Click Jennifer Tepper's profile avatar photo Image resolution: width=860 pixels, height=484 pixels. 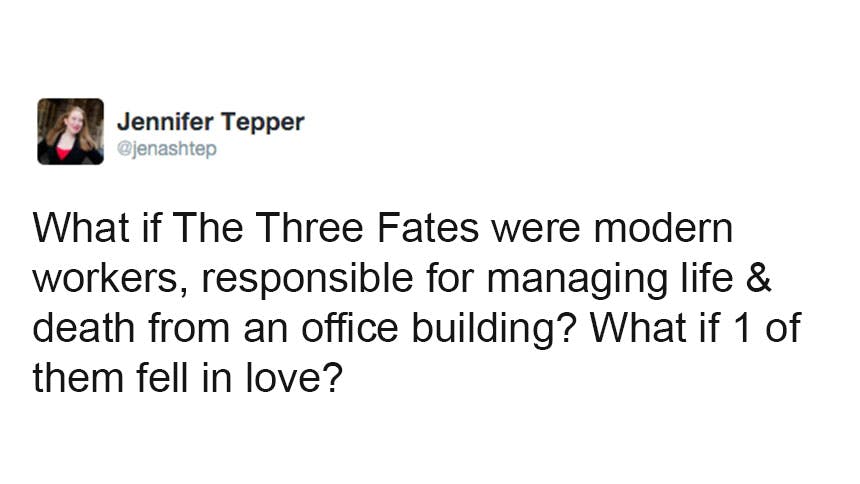(70, 131)
